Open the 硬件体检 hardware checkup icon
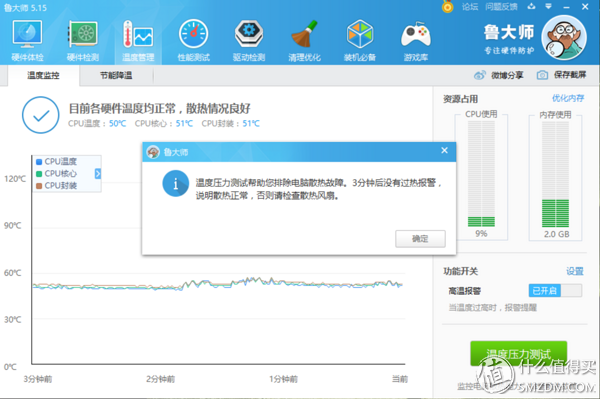The width and height of the screenshot is (600, 399). [27, 40]
